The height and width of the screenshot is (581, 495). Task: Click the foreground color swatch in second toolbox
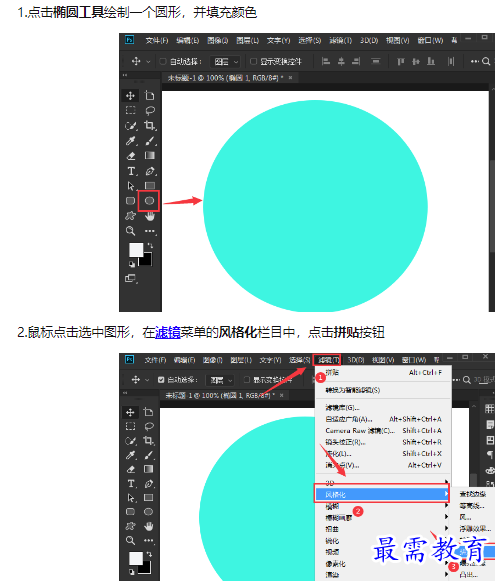coord(136,558)
